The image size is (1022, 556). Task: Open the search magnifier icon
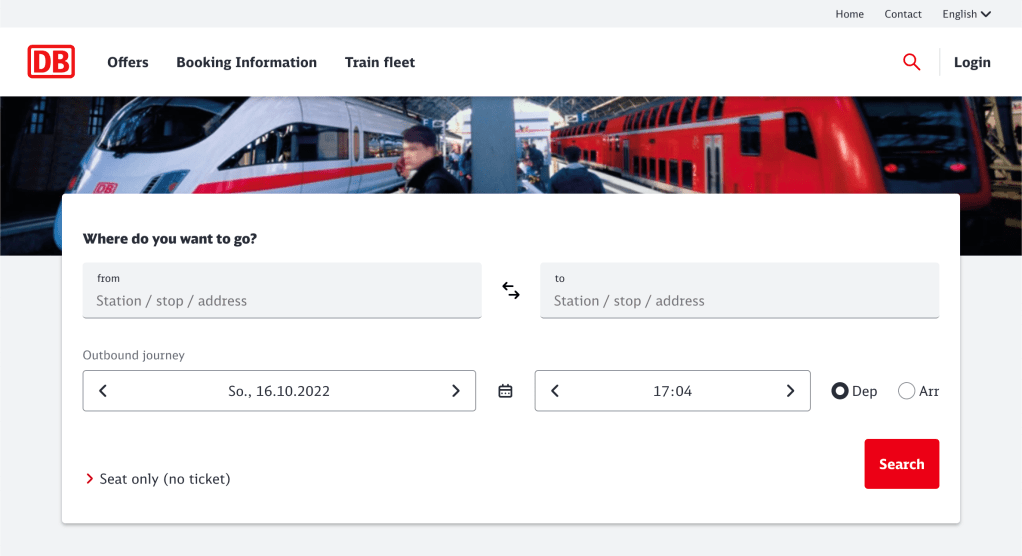pos(911,62)
